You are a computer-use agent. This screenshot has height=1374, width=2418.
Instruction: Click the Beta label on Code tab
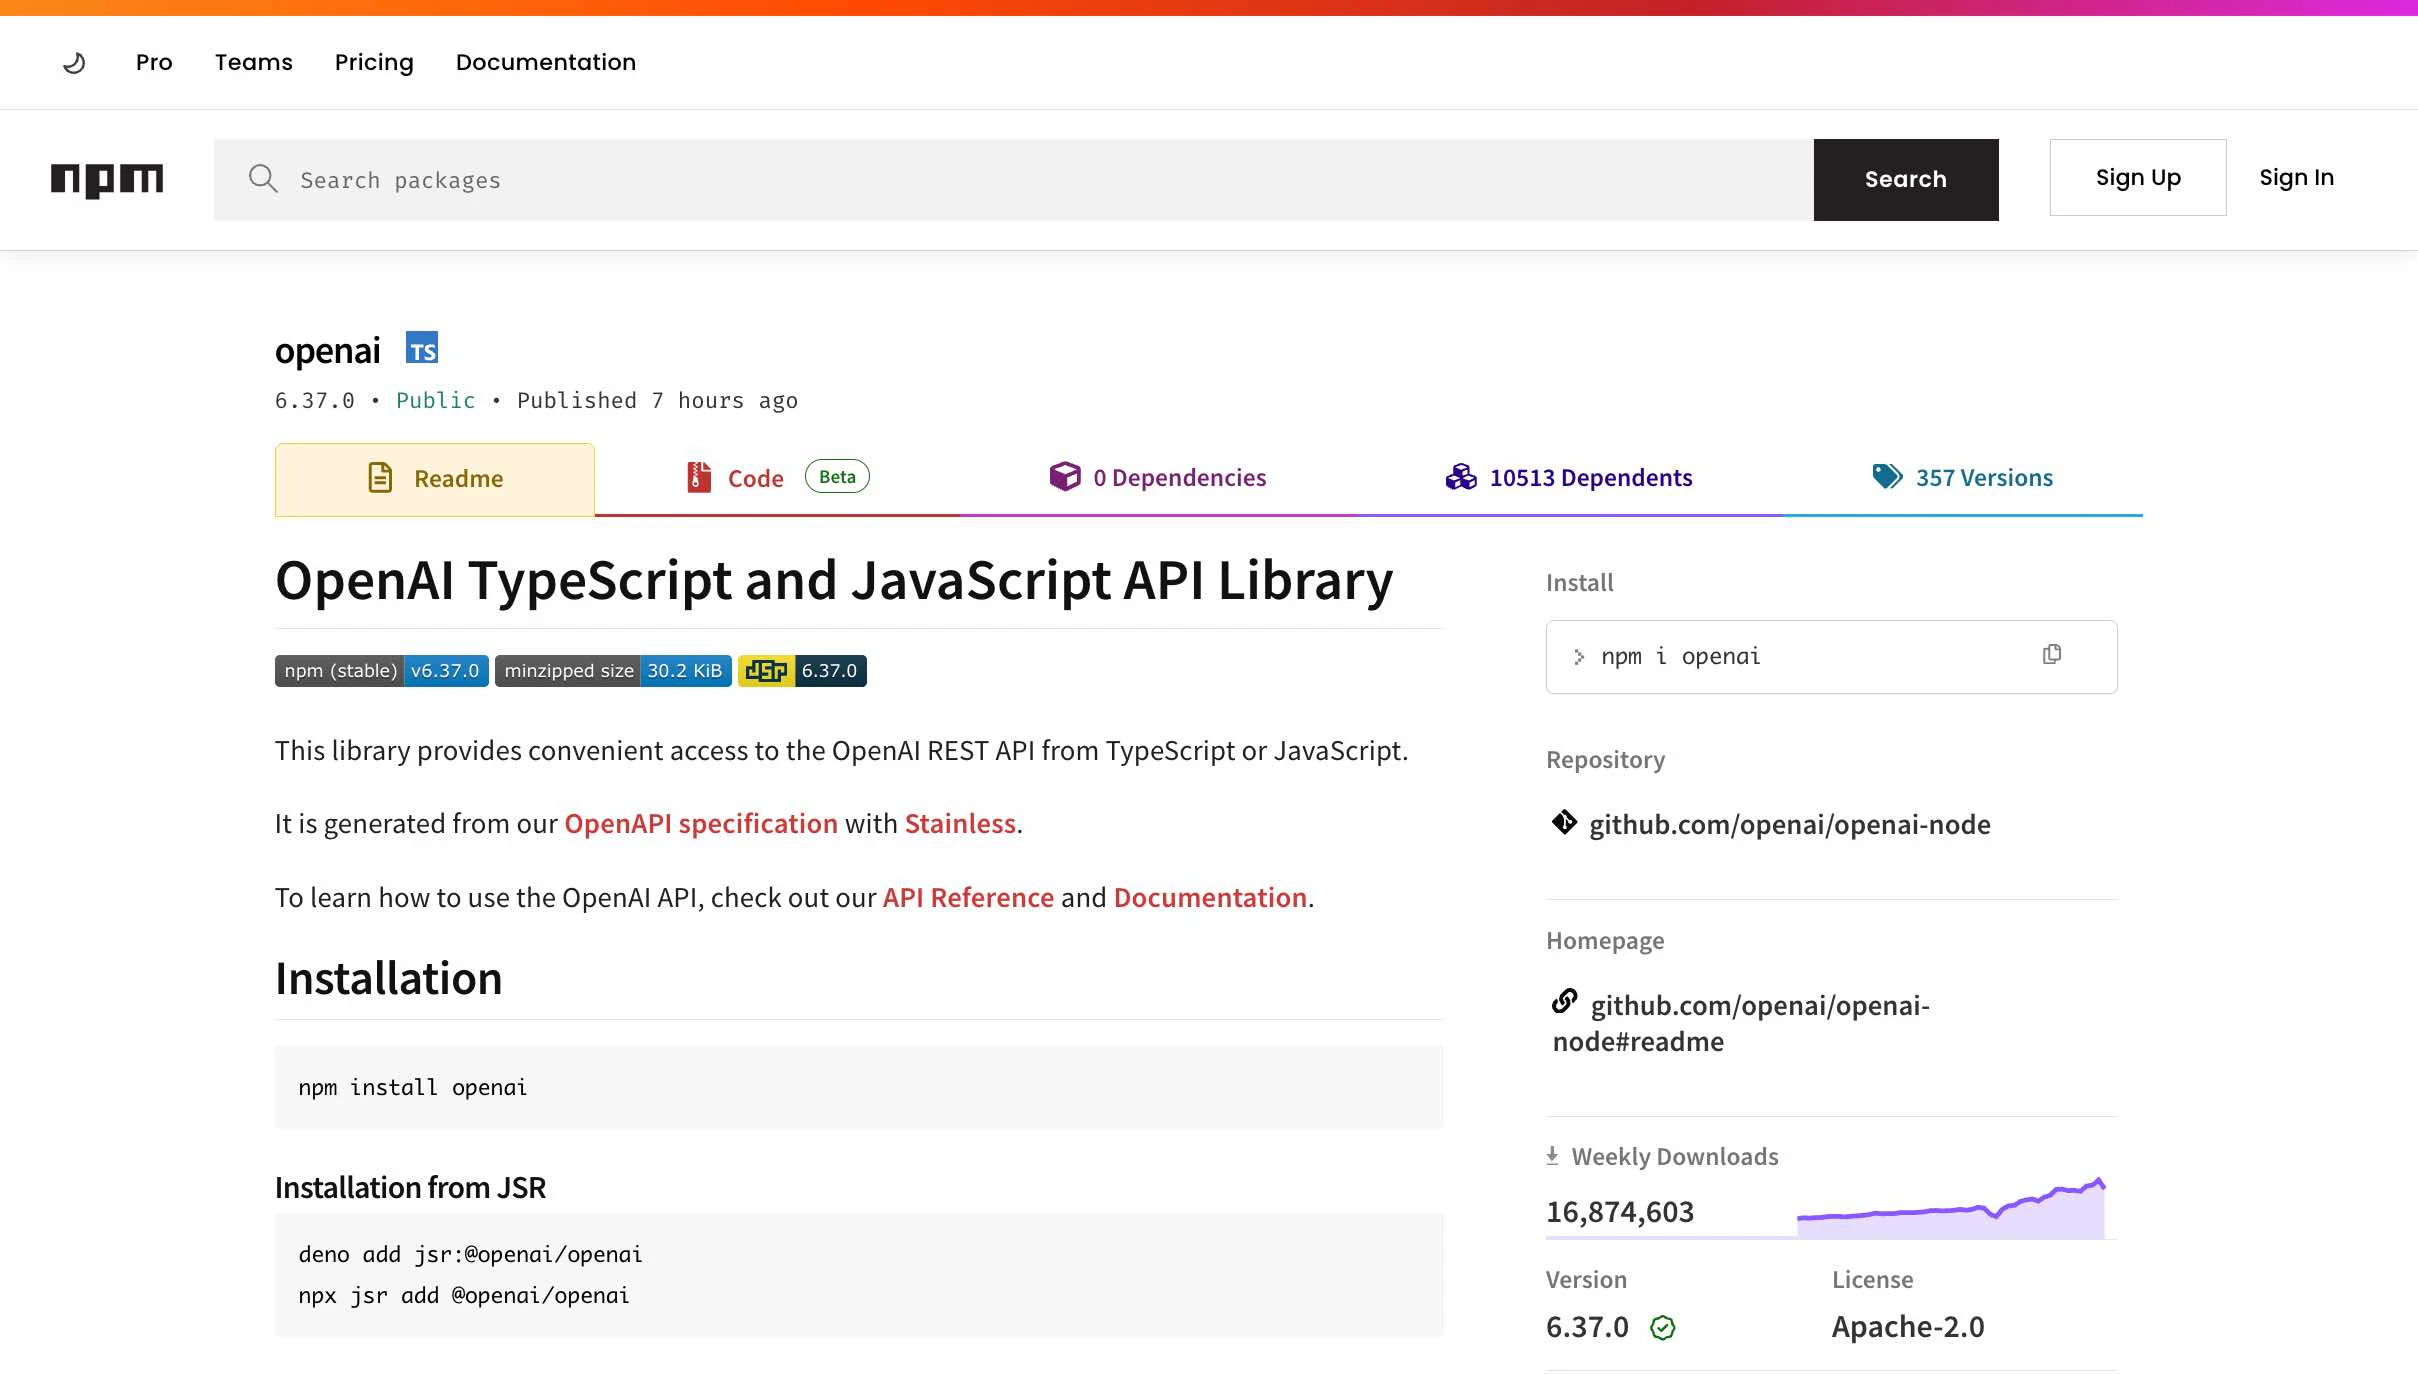click(837, 477)
